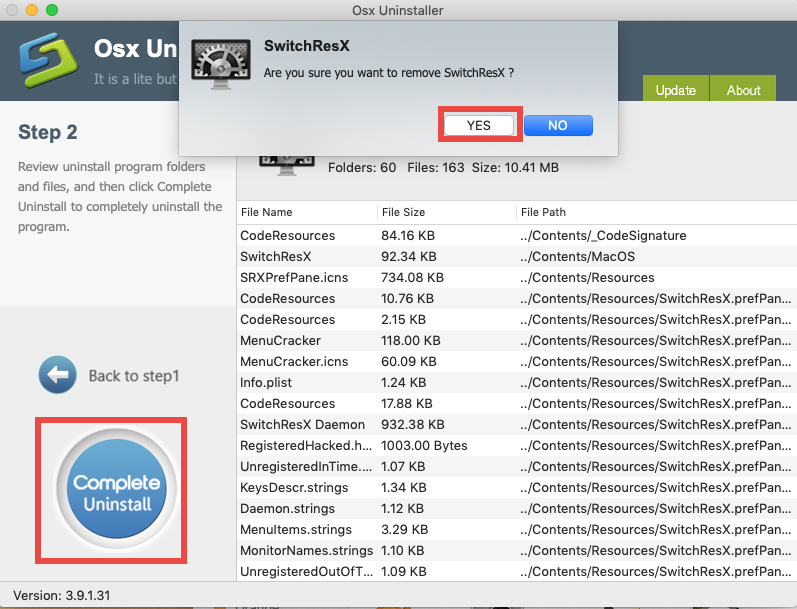The height and width of the screenshot is (609, 797).
Task: Click NO to cancel removal
Action: (x=558, y=126)
